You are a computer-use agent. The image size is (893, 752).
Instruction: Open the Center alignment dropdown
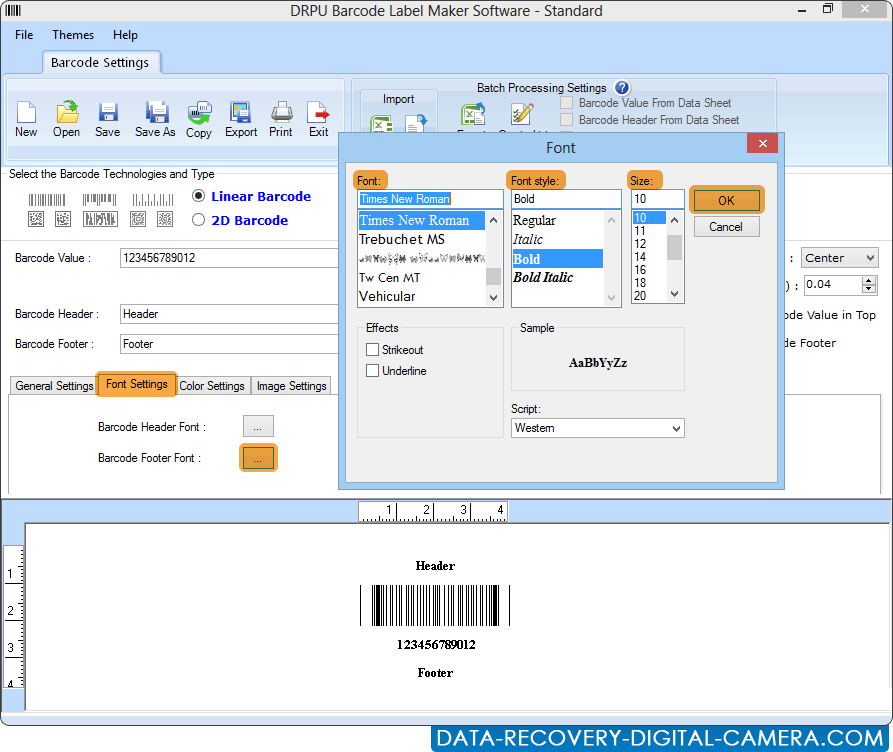(x=839, y=257)
